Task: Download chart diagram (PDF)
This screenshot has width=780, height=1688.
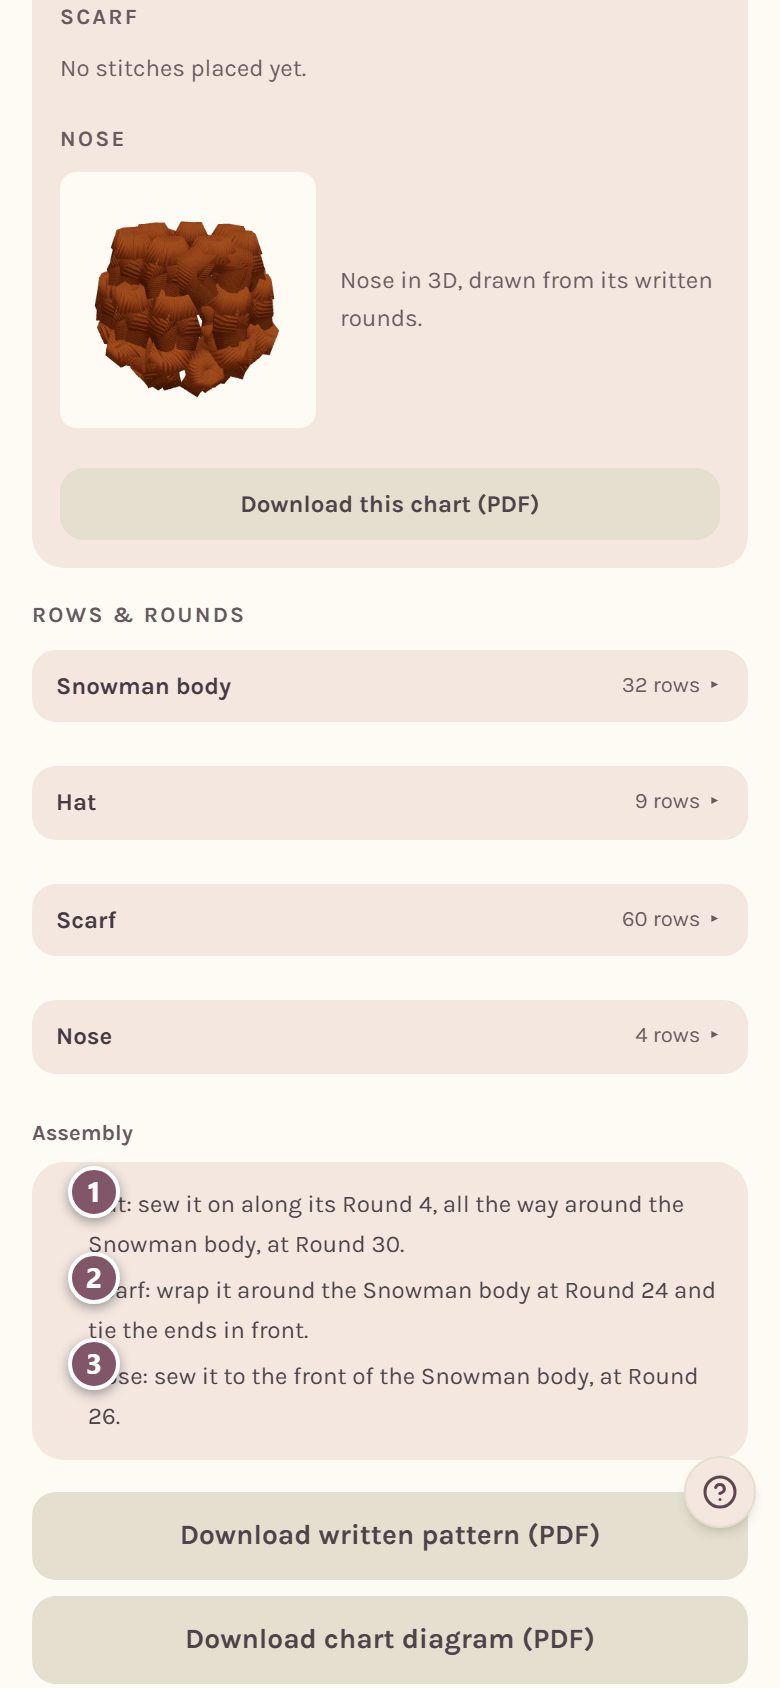Action: tap(390, 1640)
